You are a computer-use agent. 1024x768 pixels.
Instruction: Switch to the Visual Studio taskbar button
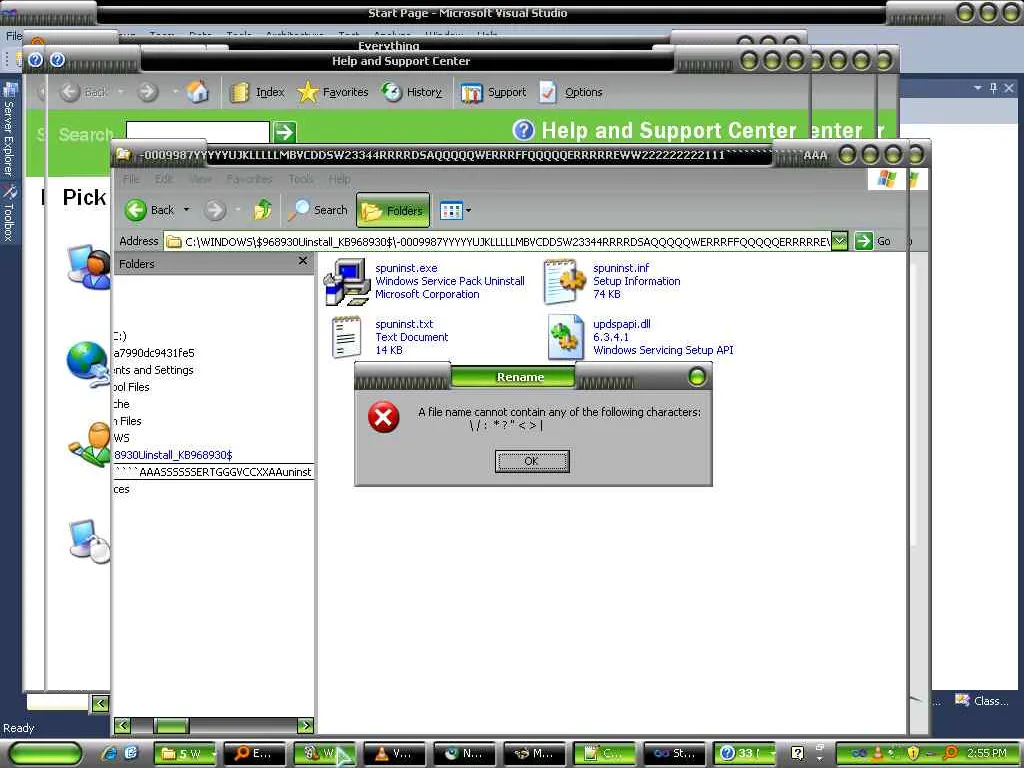(x=675, y=753)
